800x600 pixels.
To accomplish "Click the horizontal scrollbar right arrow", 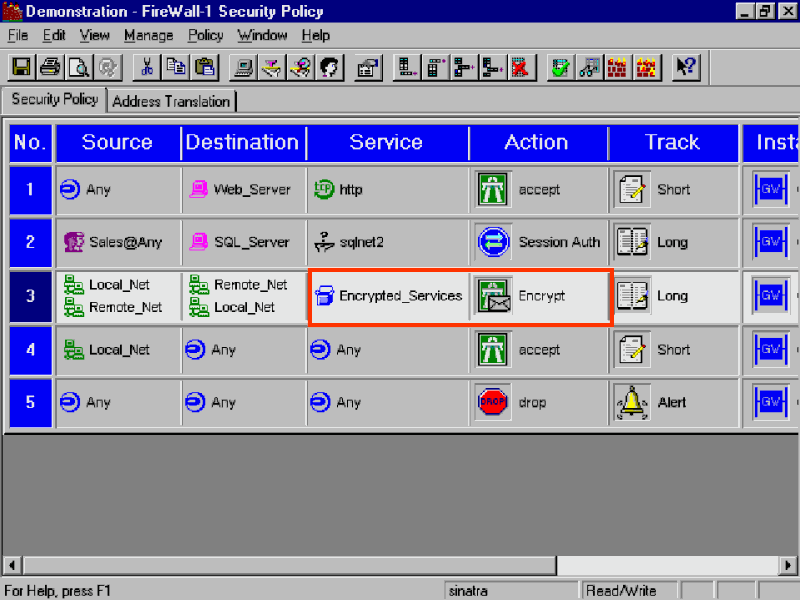I will [789, 565].
